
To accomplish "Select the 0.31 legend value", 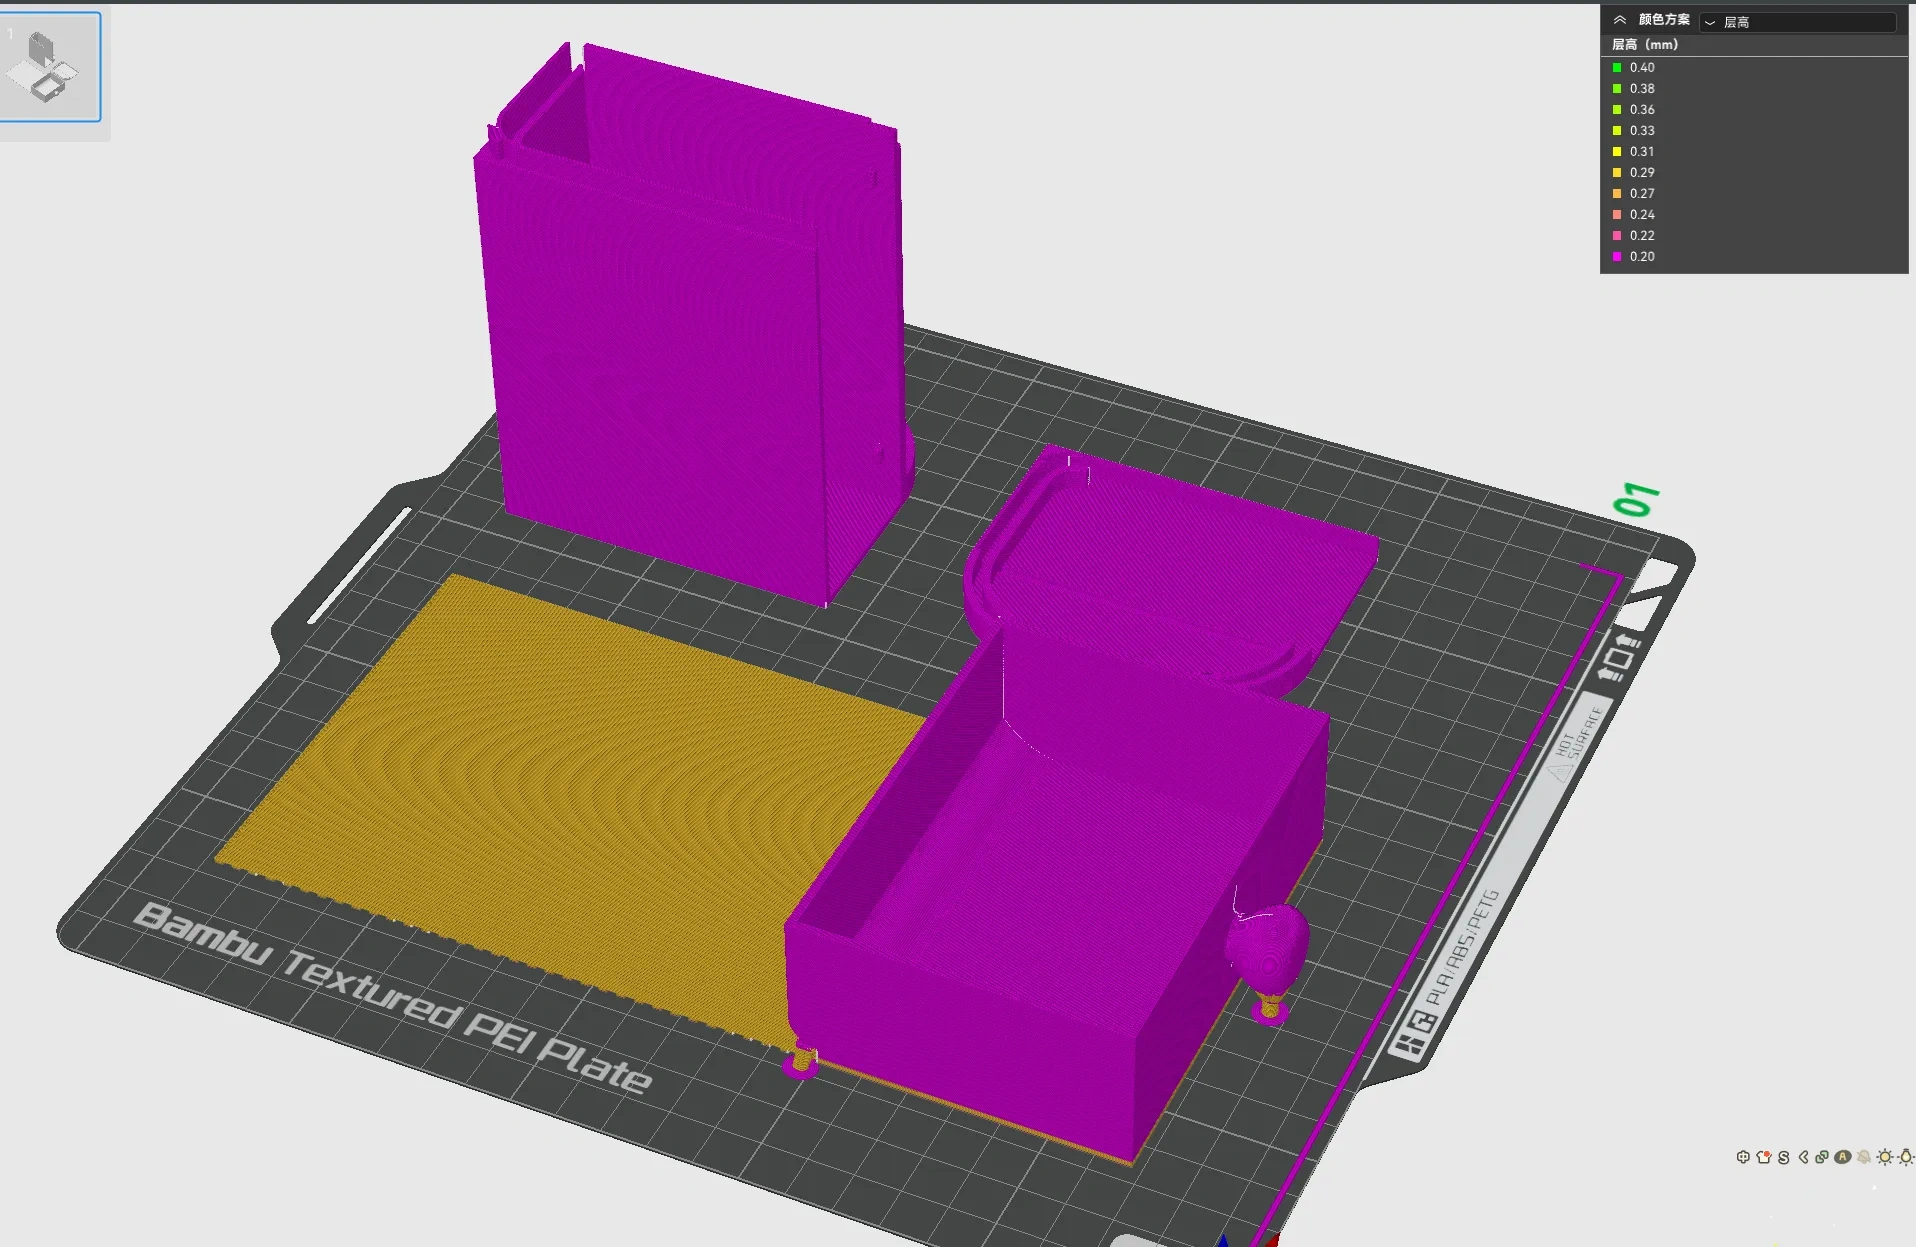I will pyautogui.click(x=1642, y=151).
